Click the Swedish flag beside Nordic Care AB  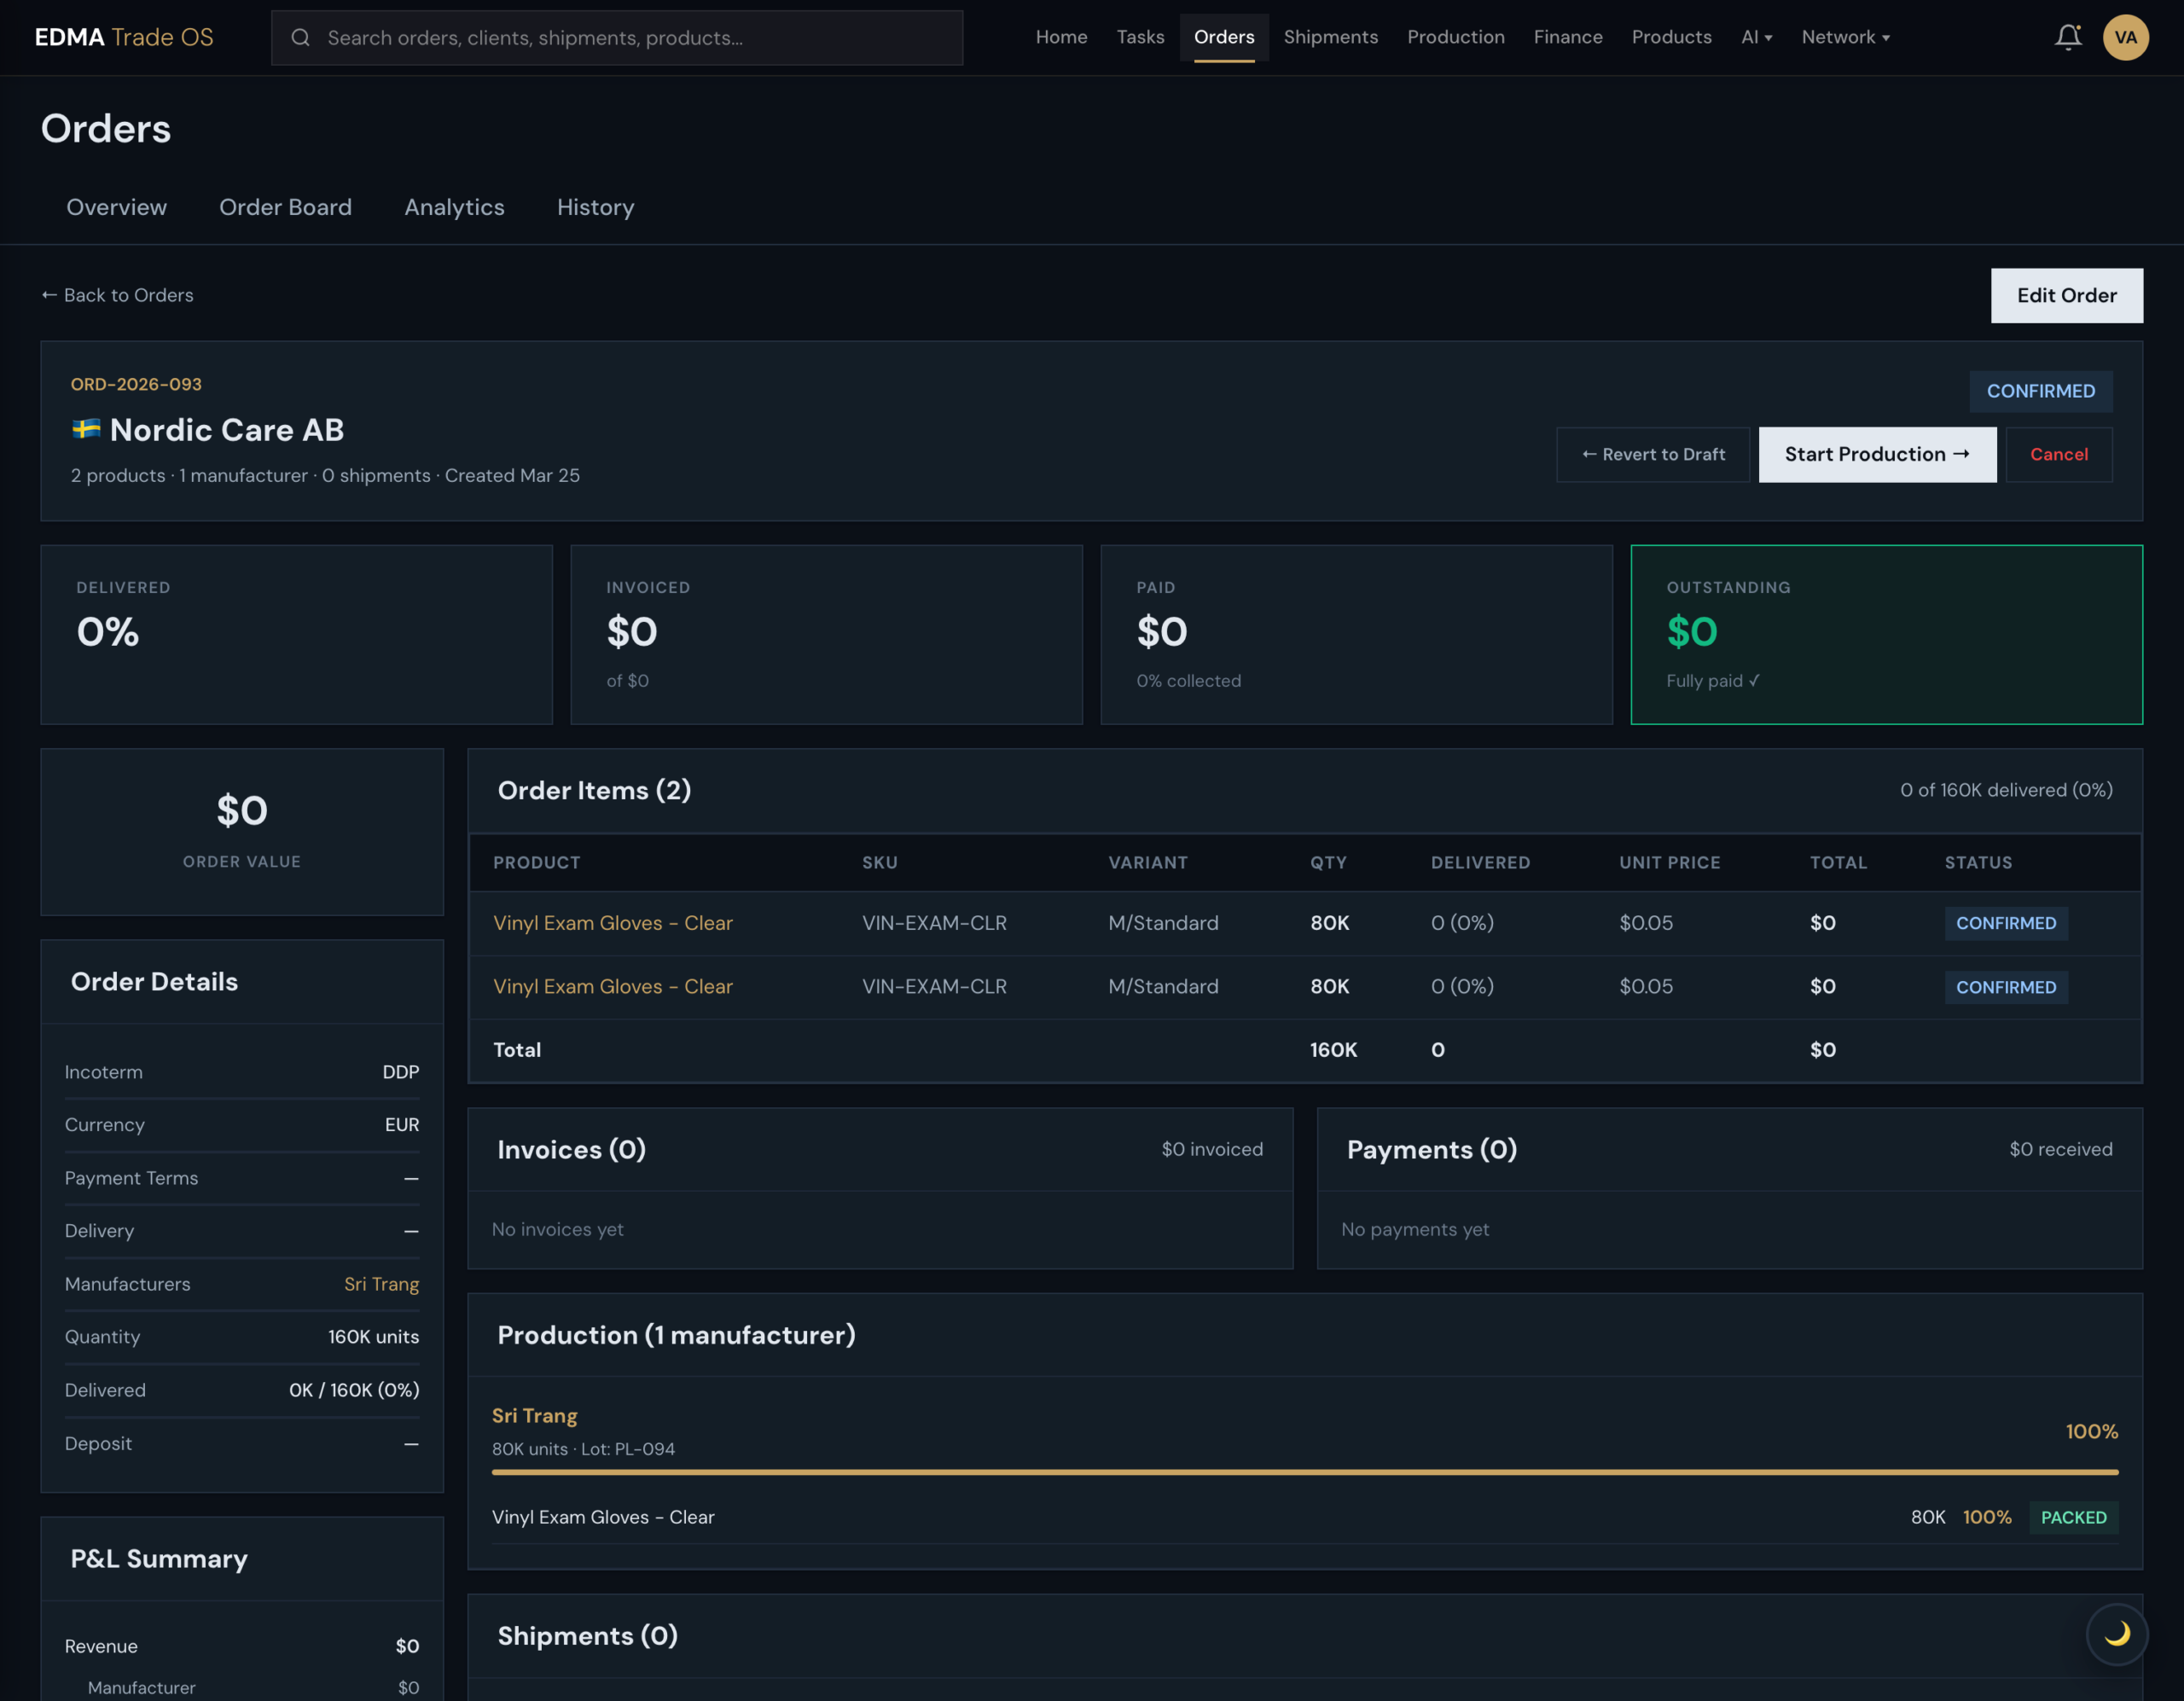(86, 429)
